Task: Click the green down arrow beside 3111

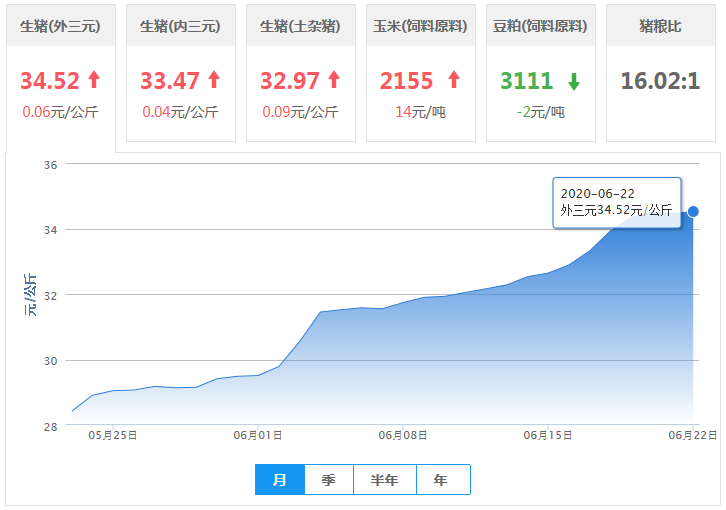Action: pyautogui.click(x=573, y=81)
